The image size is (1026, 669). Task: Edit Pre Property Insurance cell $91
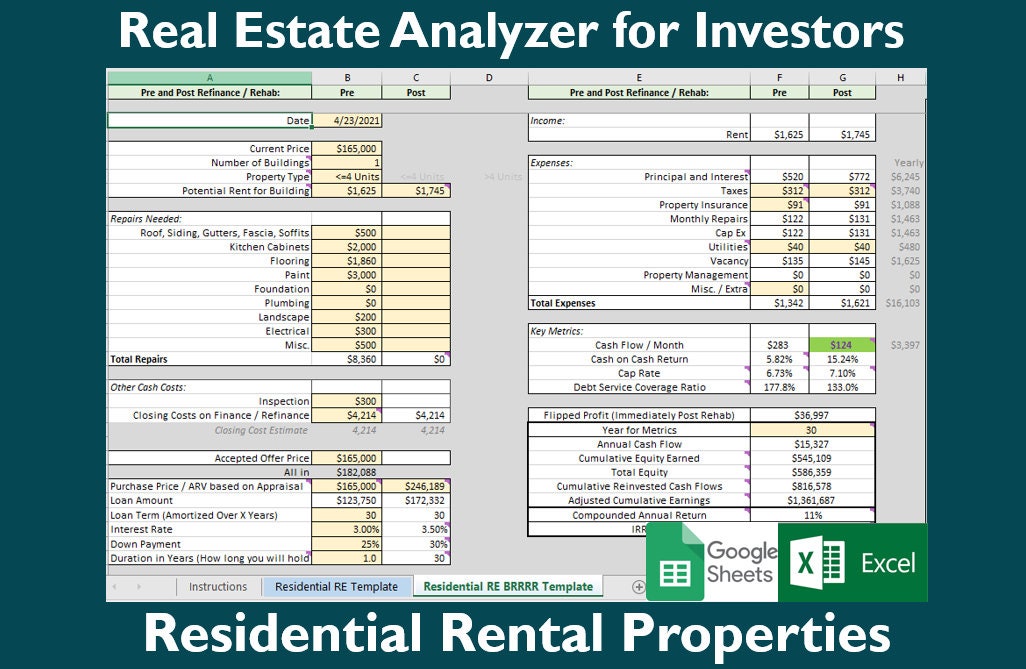[x=780, y=205]
